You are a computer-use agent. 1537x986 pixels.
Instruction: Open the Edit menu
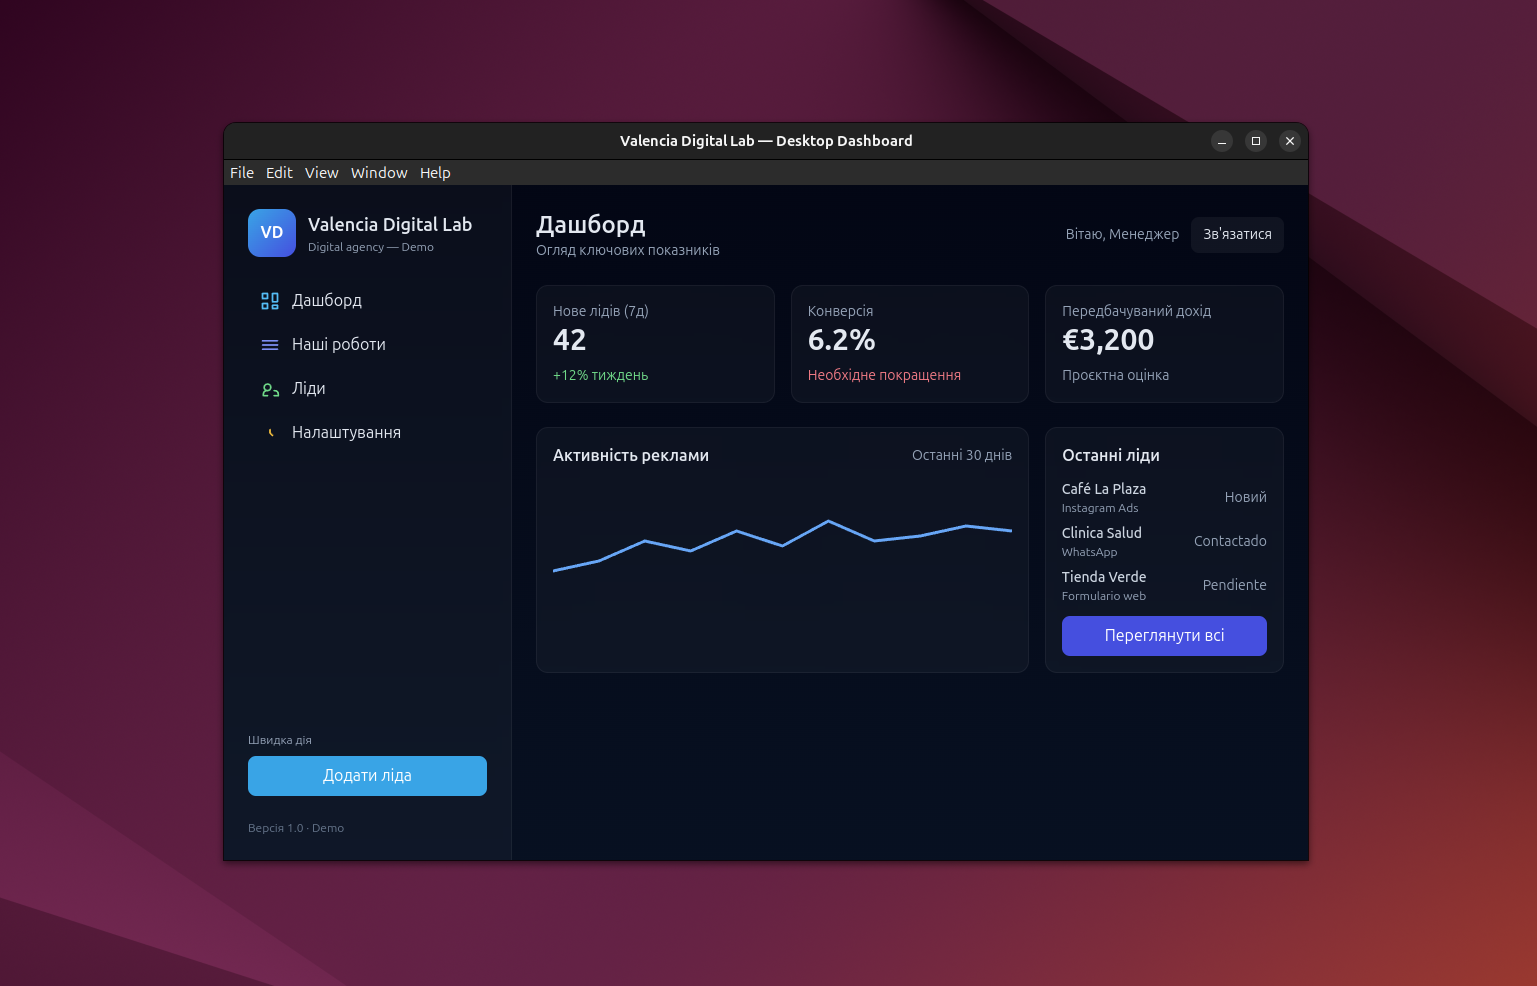click(x=279, y=173)
